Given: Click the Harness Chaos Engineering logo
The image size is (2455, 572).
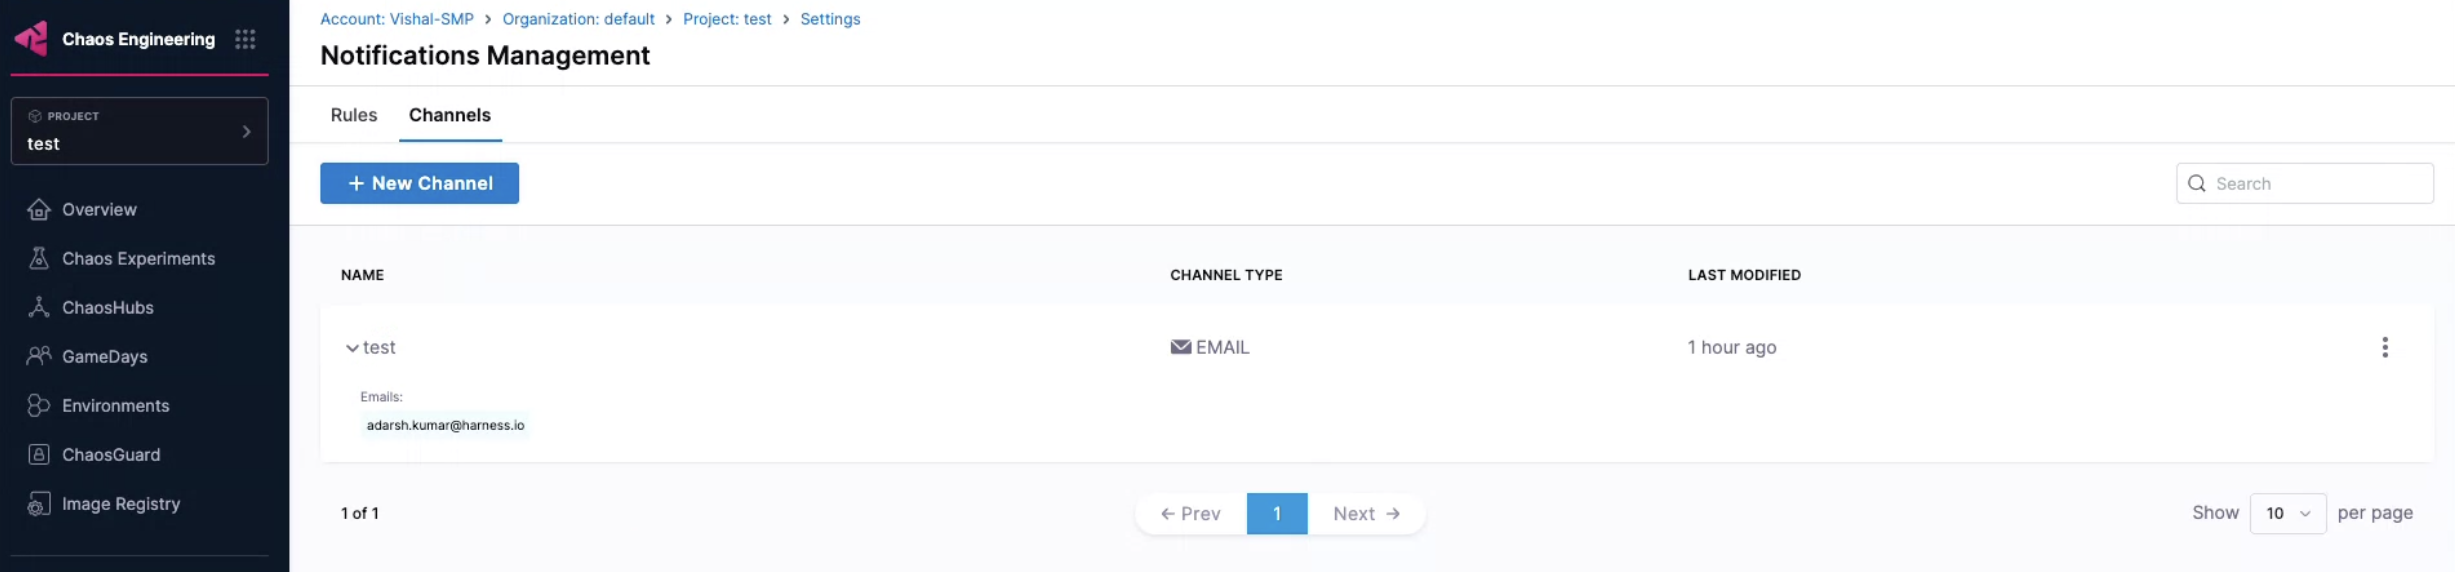Looking at the screenshot, I should pyautogui.click(x=31, y=39).
